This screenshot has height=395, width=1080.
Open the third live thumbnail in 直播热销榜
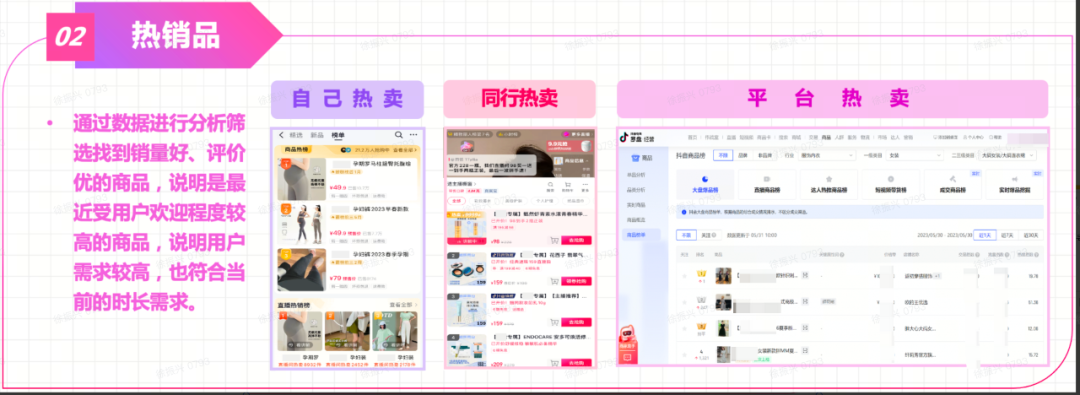pos(395,331)
